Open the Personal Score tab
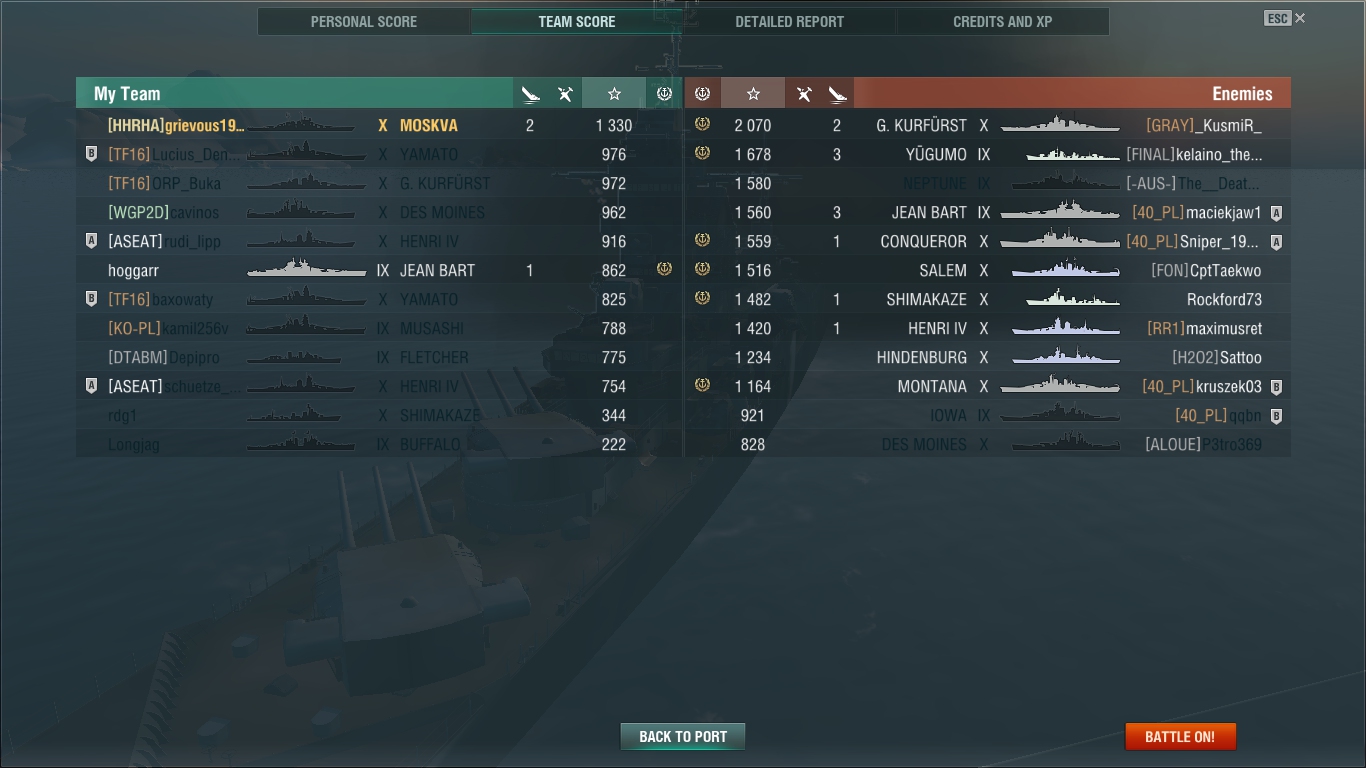 coord(364,21)
